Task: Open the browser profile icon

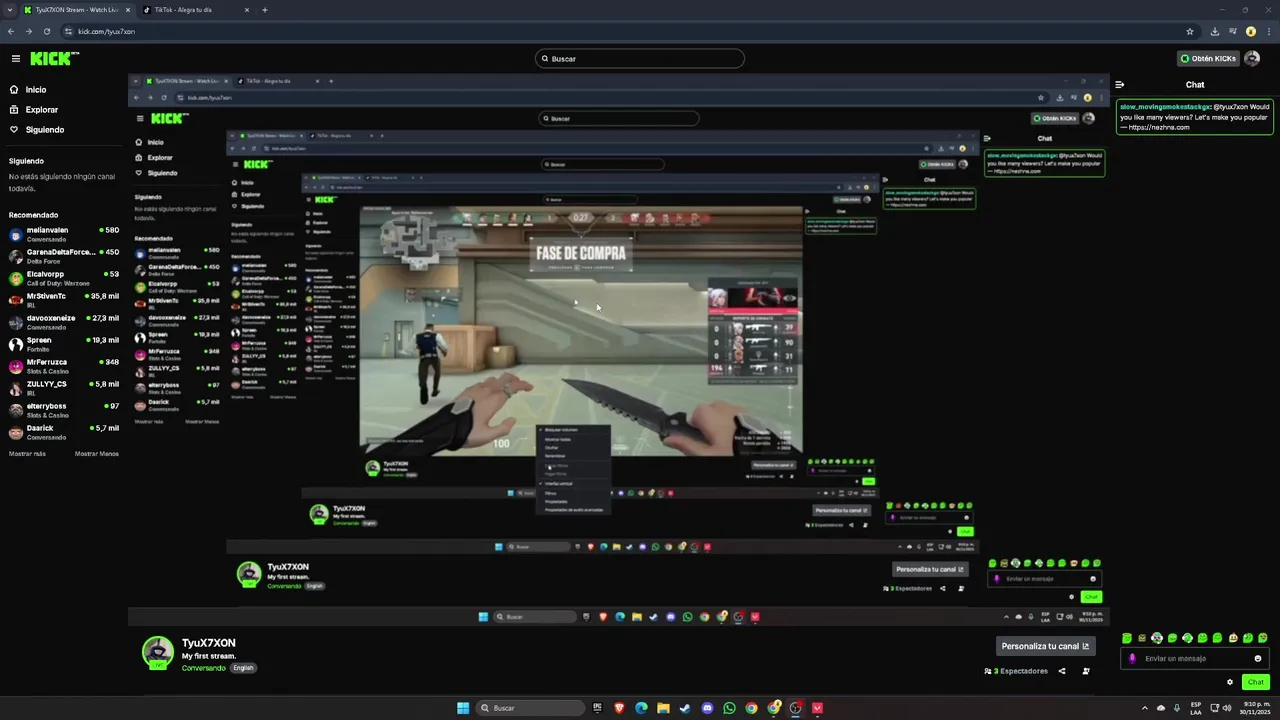Action: click(x=1251, y=31)
